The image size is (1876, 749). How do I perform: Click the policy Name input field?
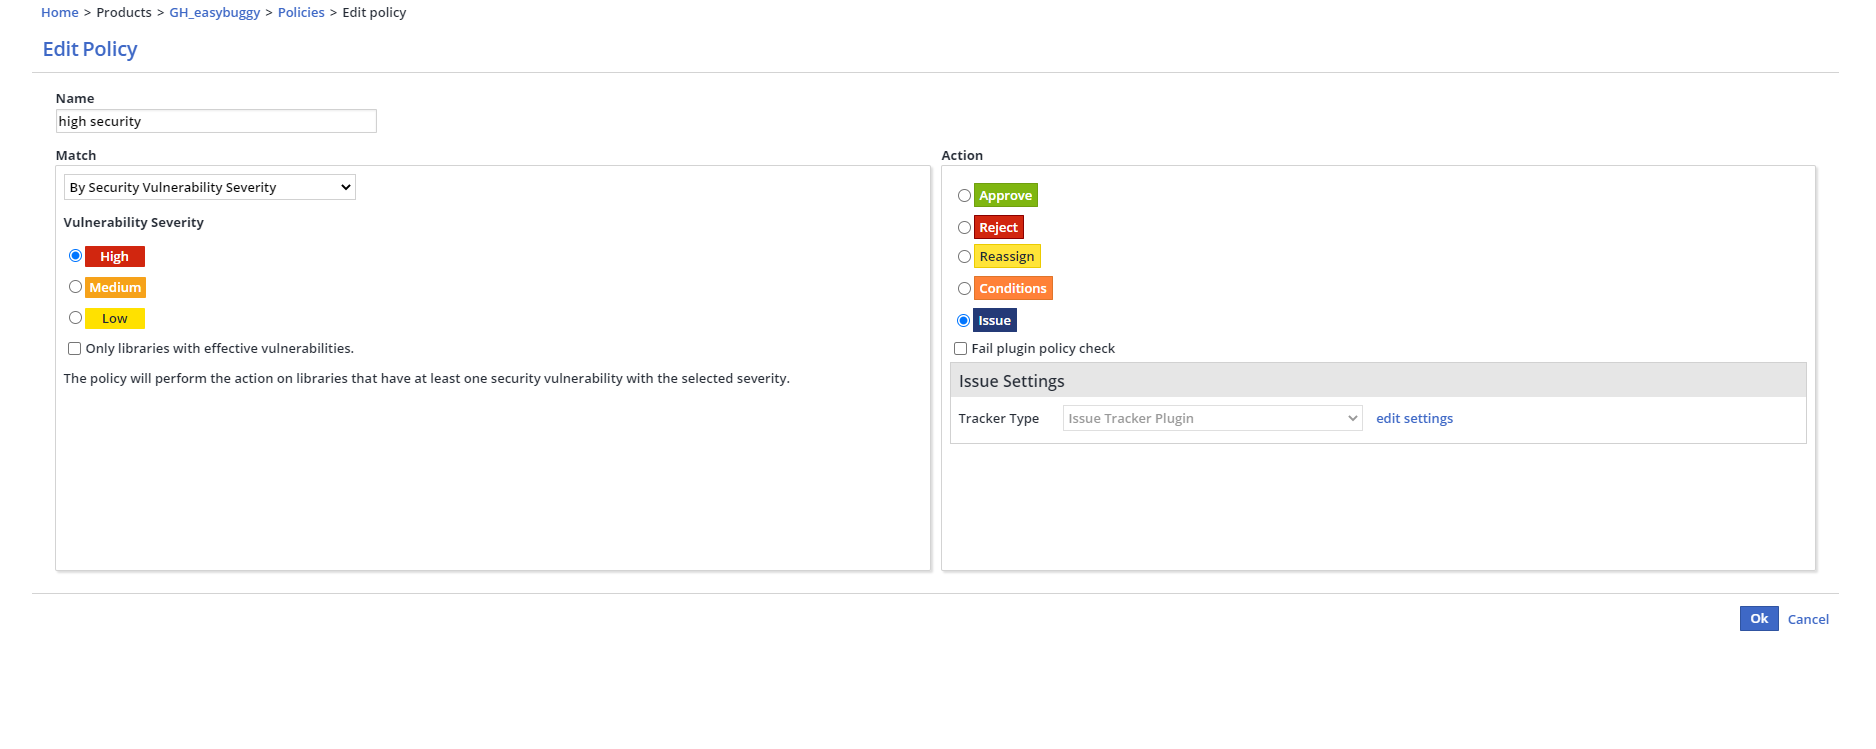216,121
